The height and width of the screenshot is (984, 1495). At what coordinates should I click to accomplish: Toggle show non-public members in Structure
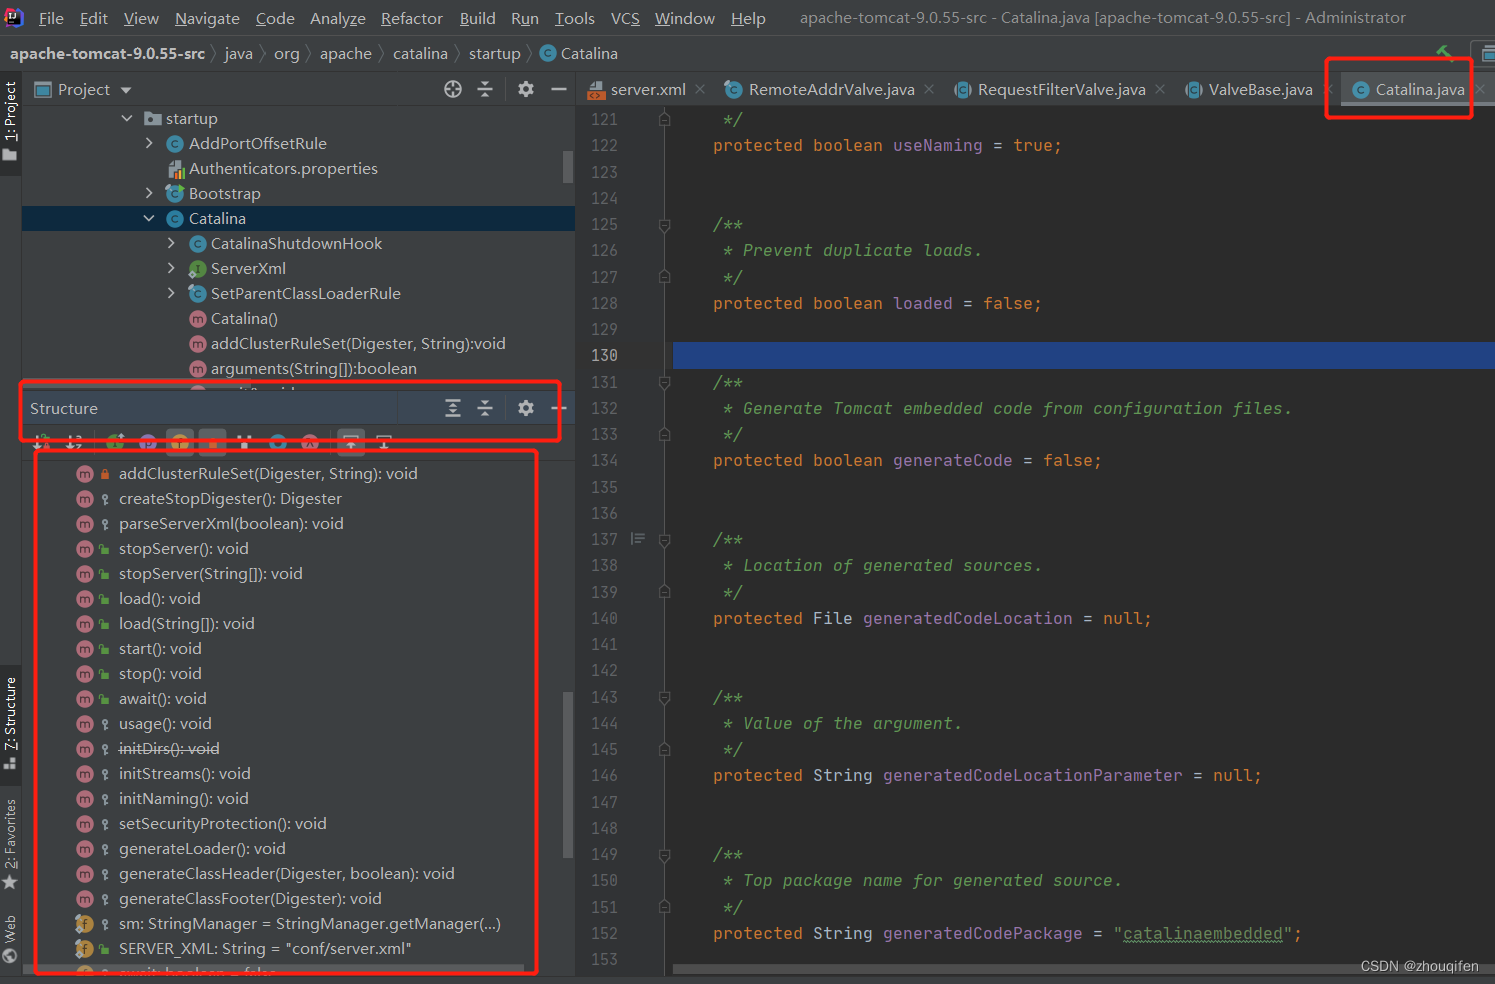click(x=212, y=442)
